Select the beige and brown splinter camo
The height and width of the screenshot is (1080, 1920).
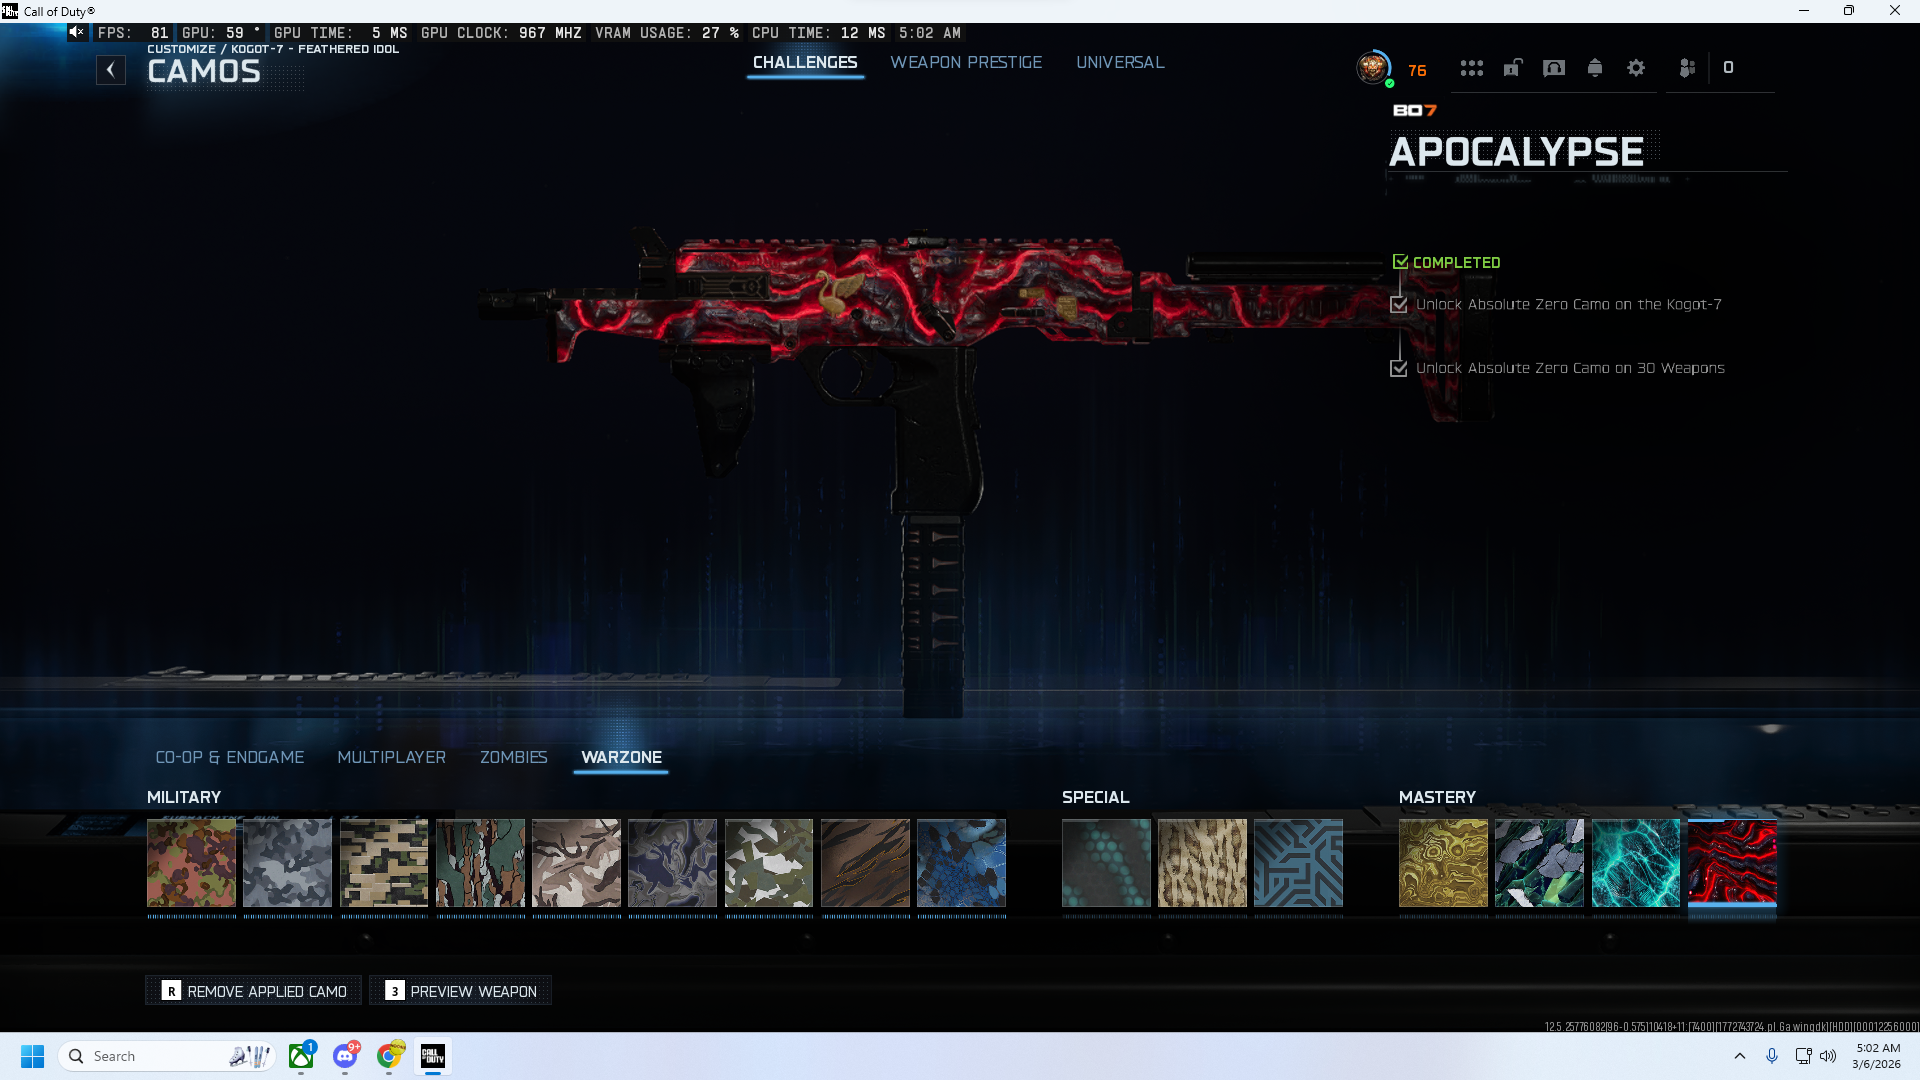tap(577, 863)
